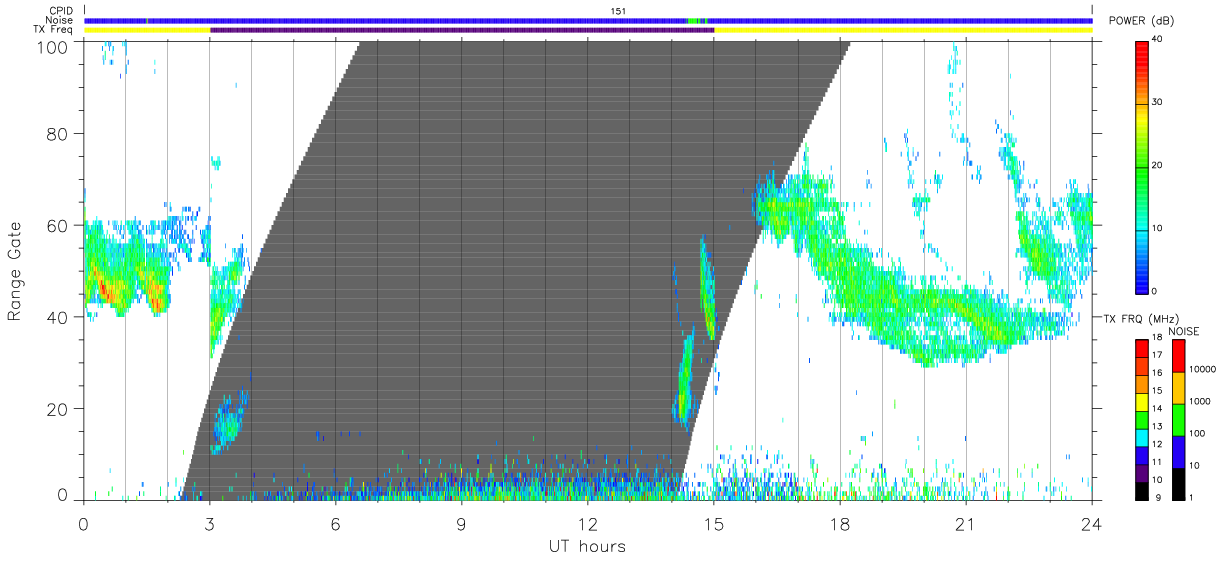Click the yellow swatch in TX FRQ legend
Viewport: 1228px width, 567px height.
[x=1141, y=400]
